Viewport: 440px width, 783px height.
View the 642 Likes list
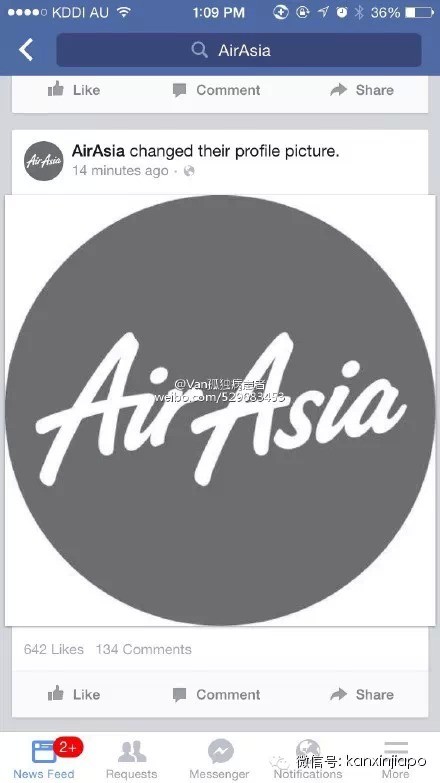54,649
